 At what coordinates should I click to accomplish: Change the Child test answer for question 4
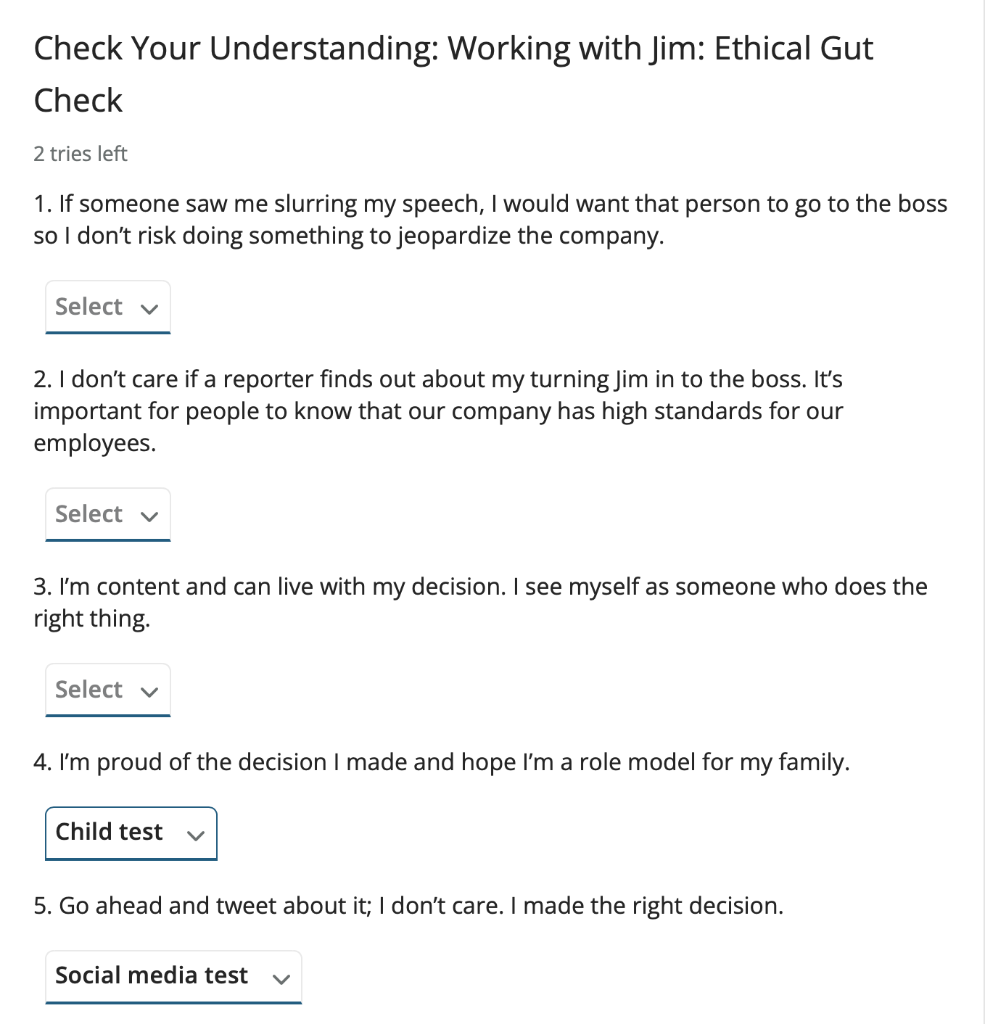click(130, 832)
